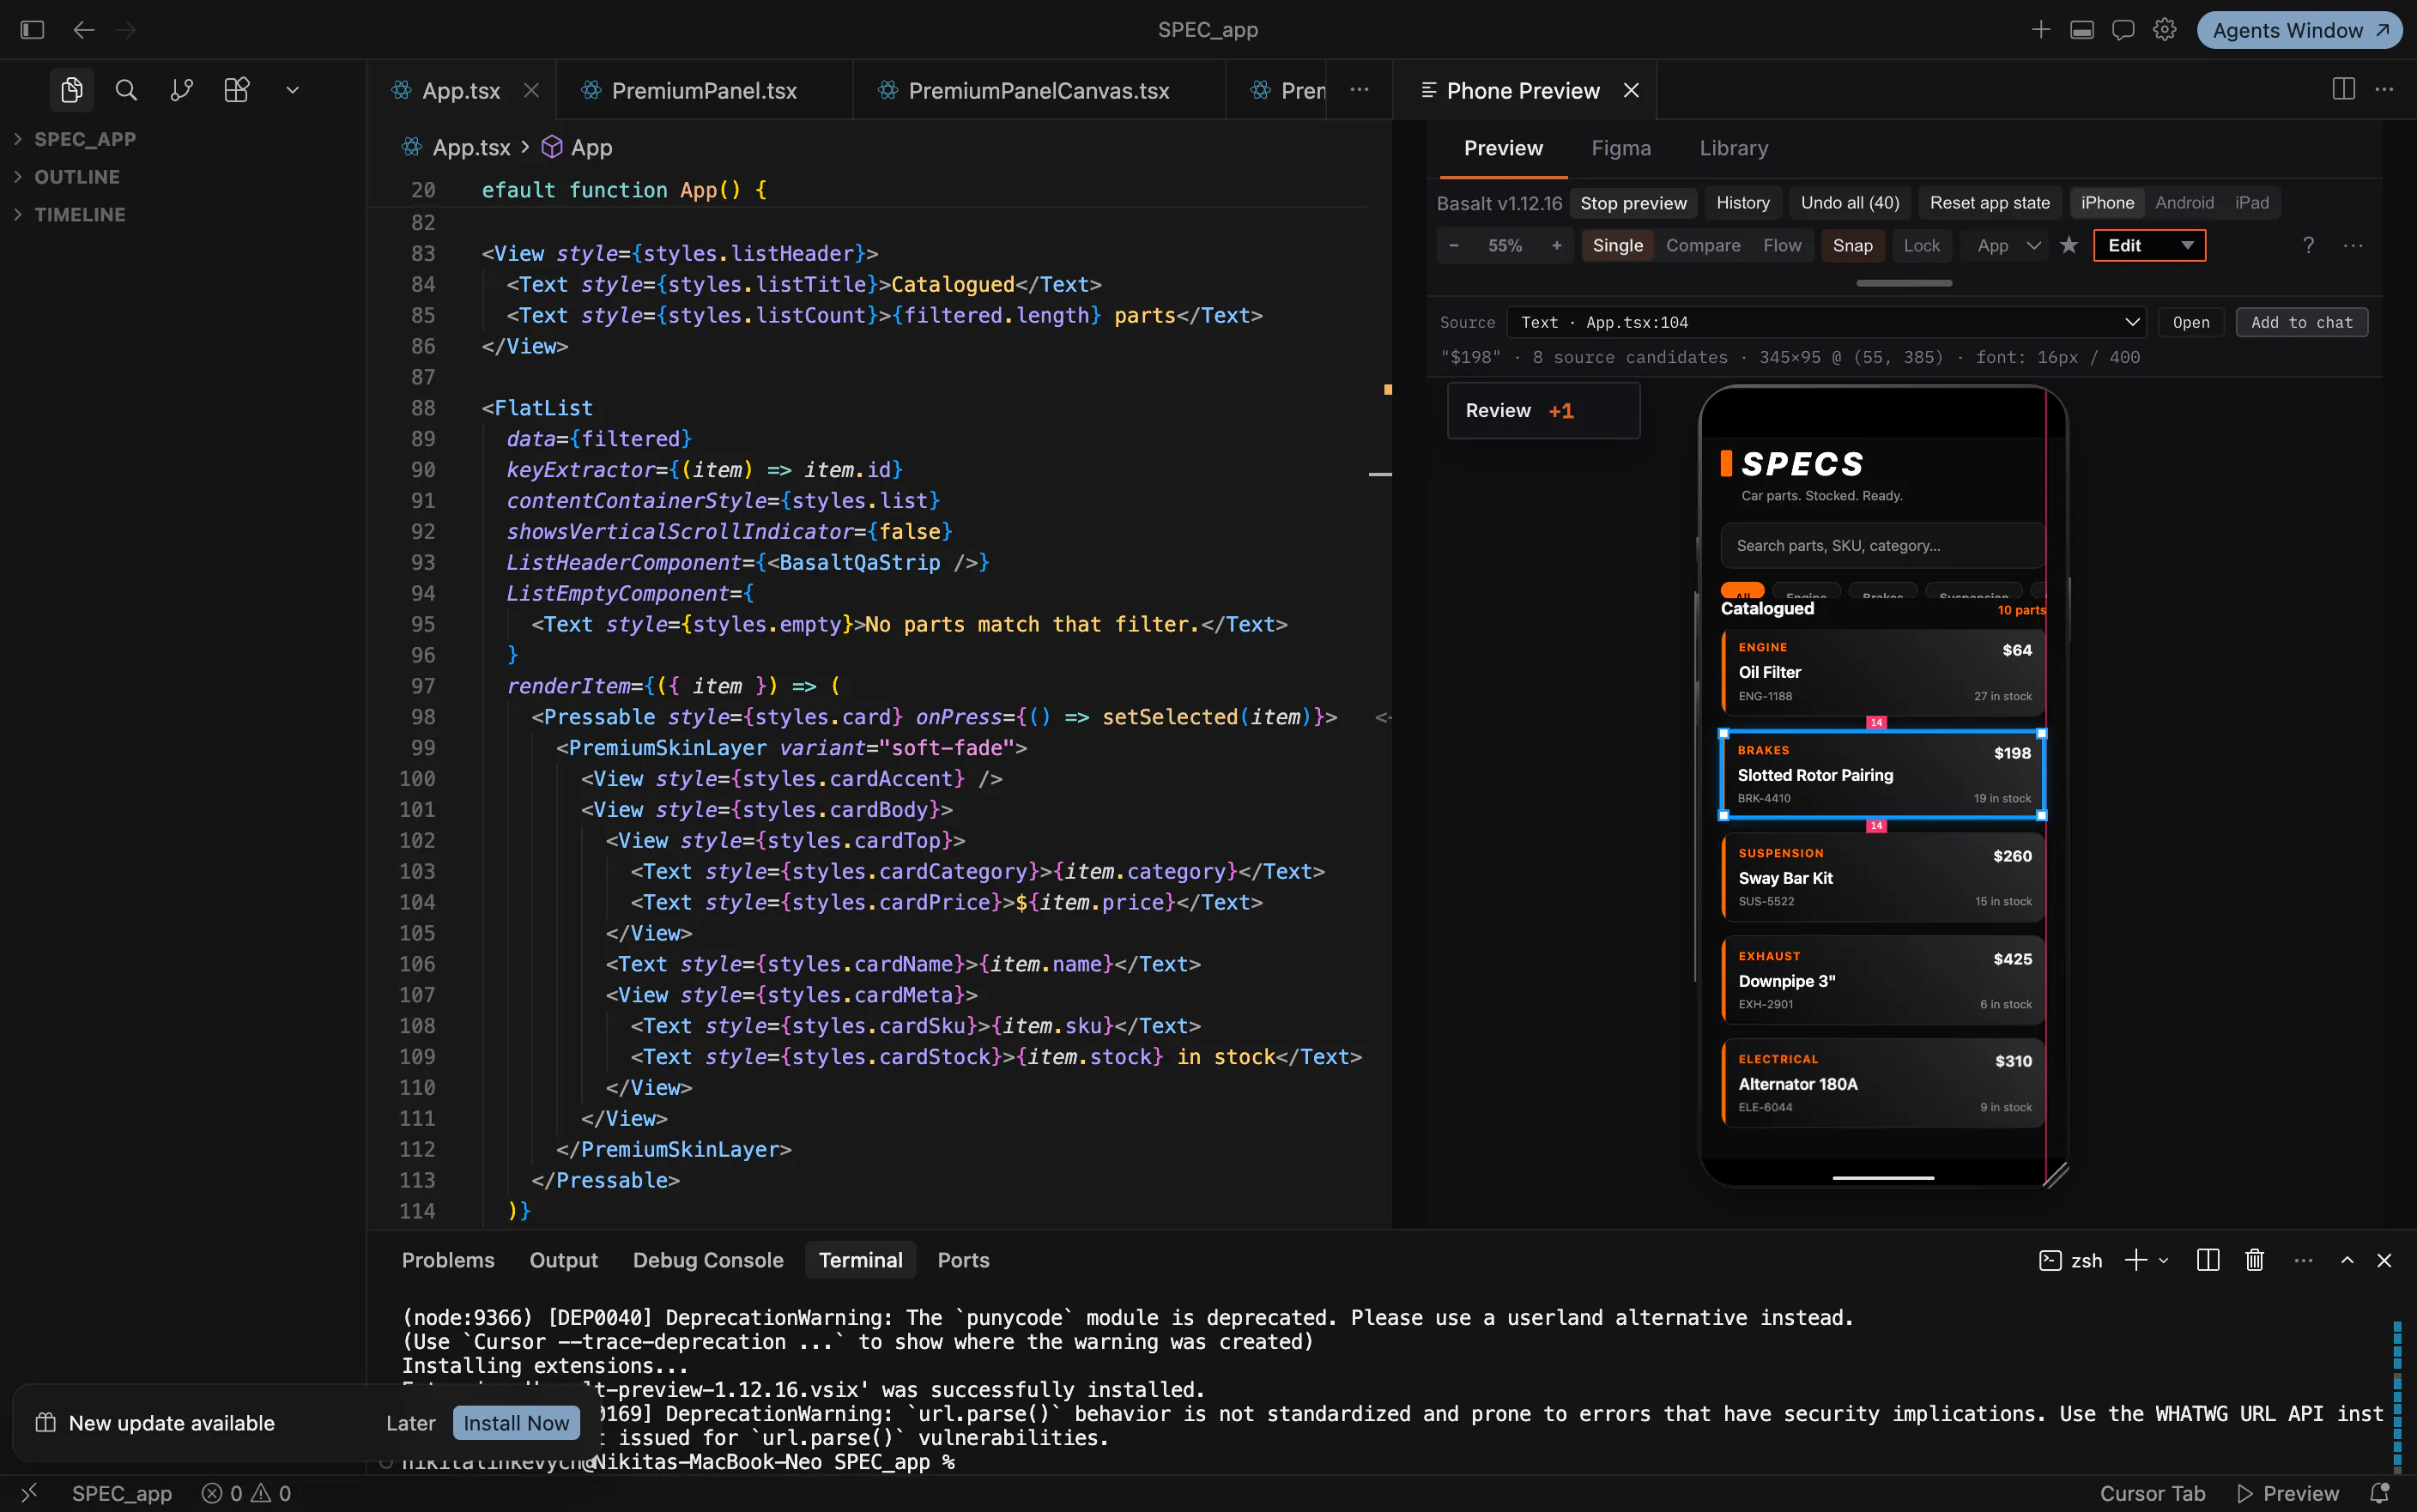Open the preview toolbar ellipsis menu

(x=2352, y=246)
